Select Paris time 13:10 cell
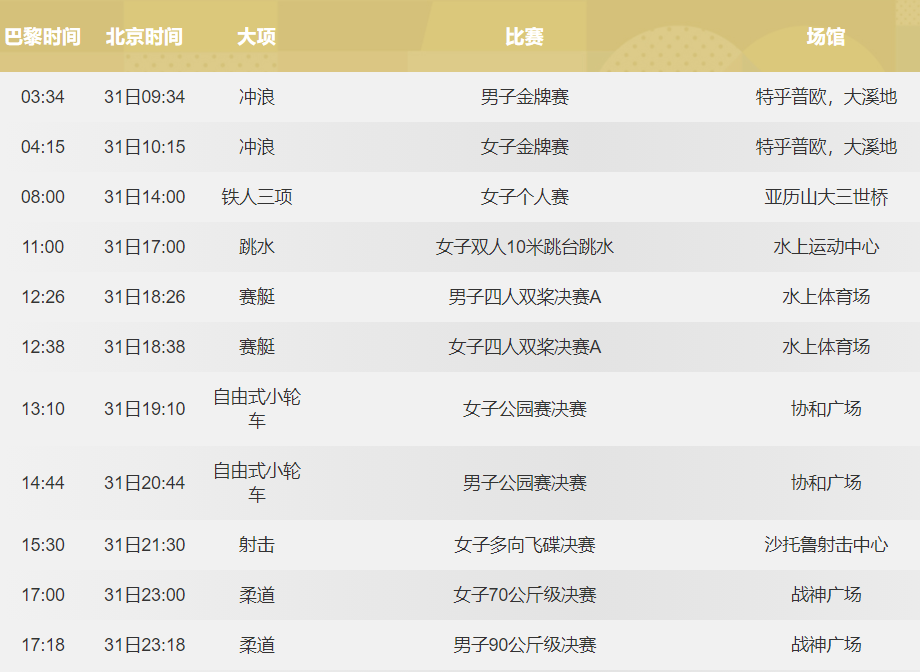This screenshot has height=672, width=920. (43, 408)
